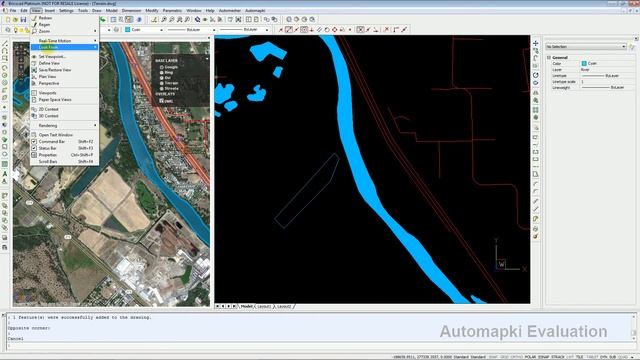Click the red X clear entity snaps icon
Viewport: 640px width, 360px height.
(x=386, y=30)
